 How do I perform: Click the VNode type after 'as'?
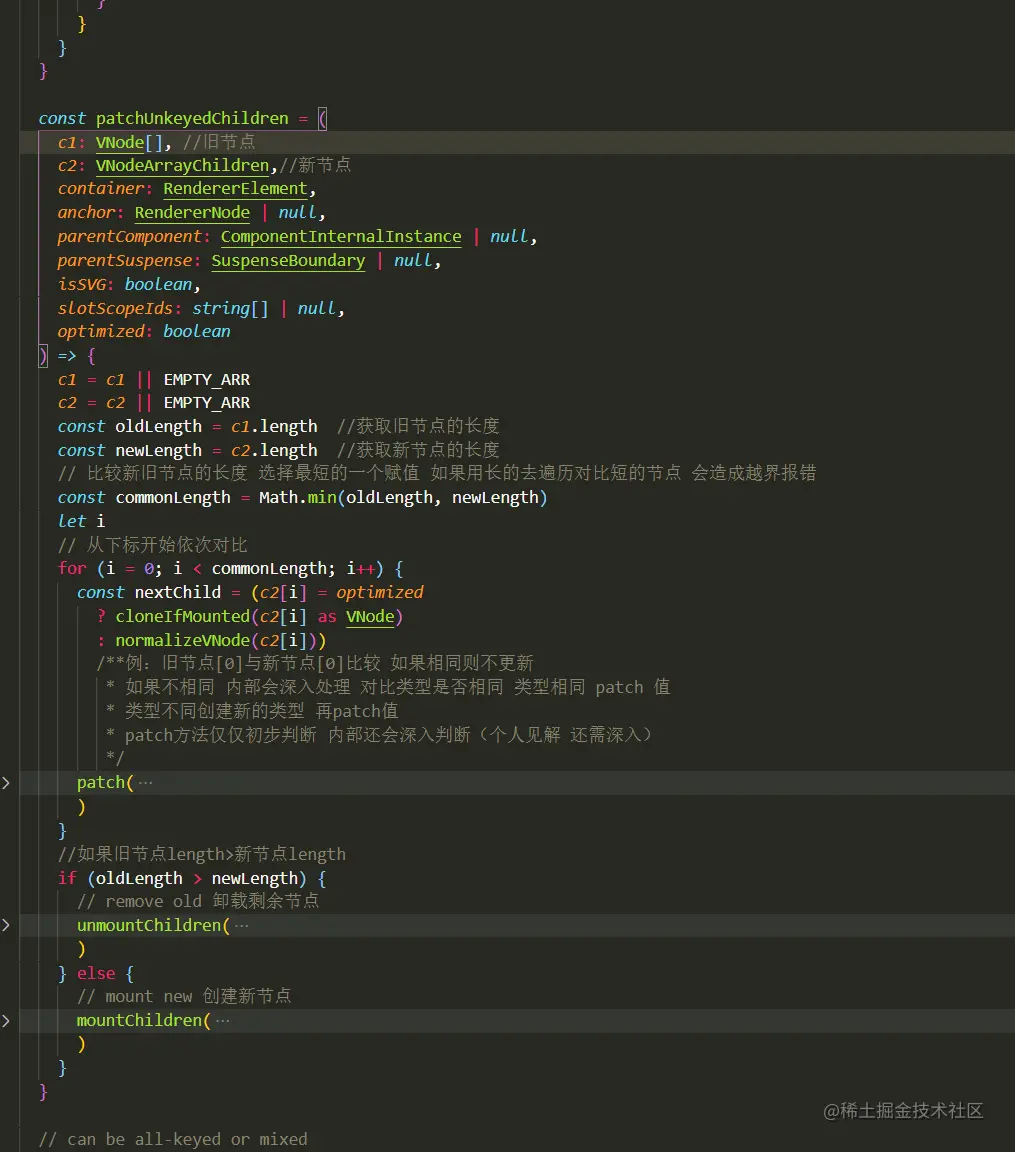point(370,616)
